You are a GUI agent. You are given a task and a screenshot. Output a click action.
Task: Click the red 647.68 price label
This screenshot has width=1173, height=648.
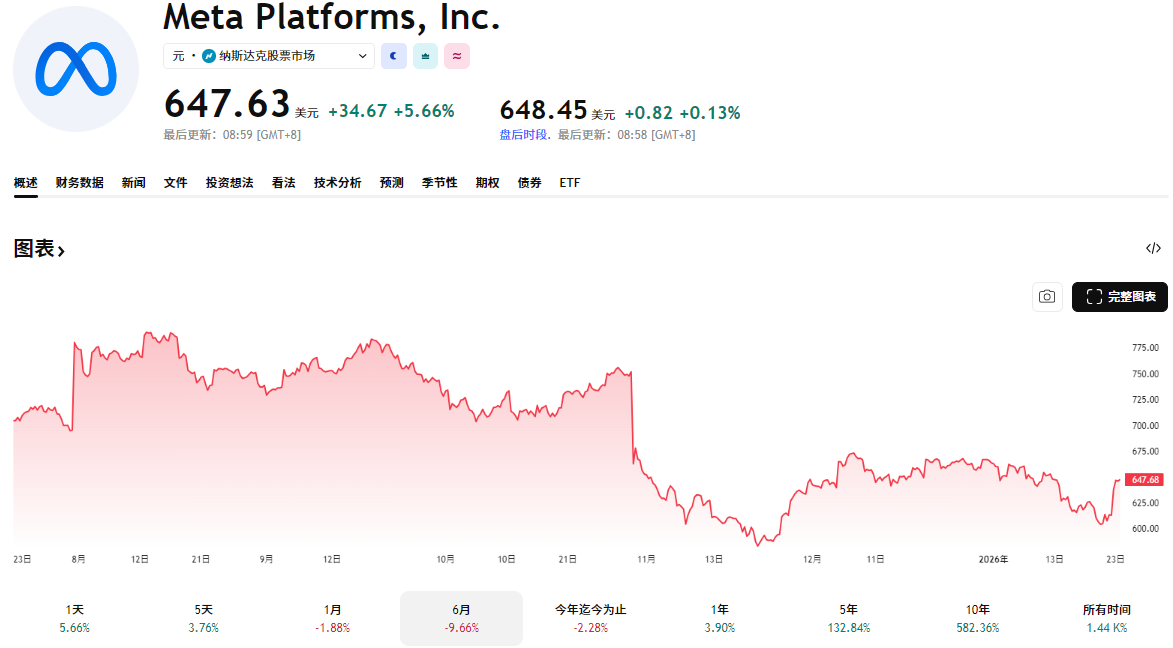(x=1144, y=480)
